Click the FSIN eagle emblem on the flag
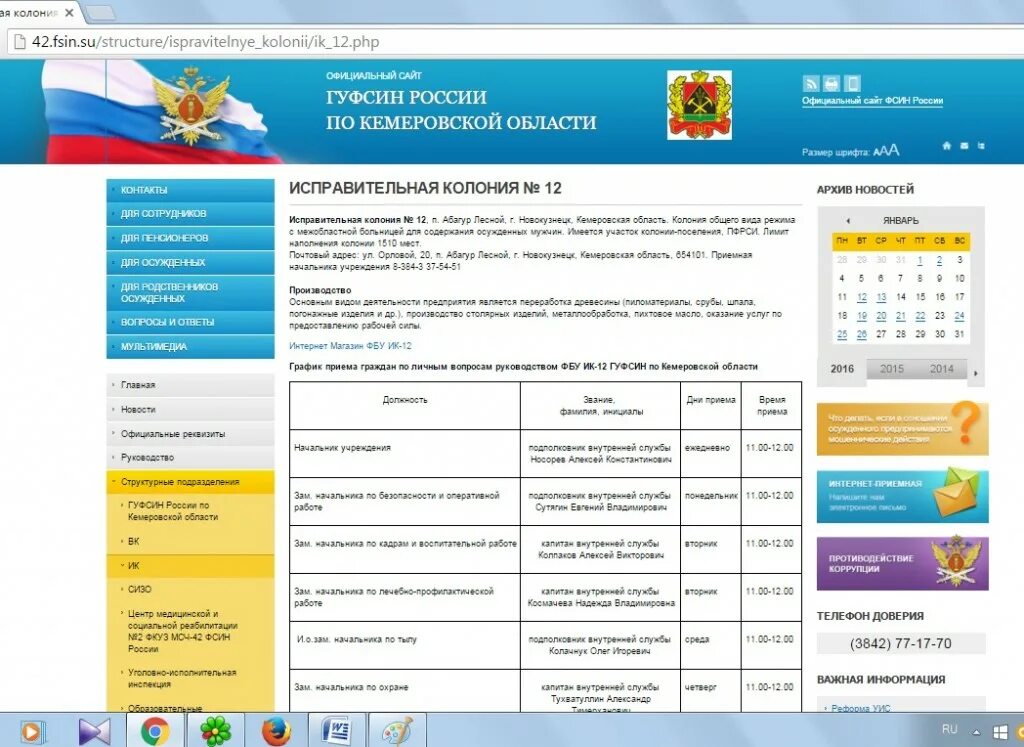The image size is (1024, 747). click(x=191, y=106)
